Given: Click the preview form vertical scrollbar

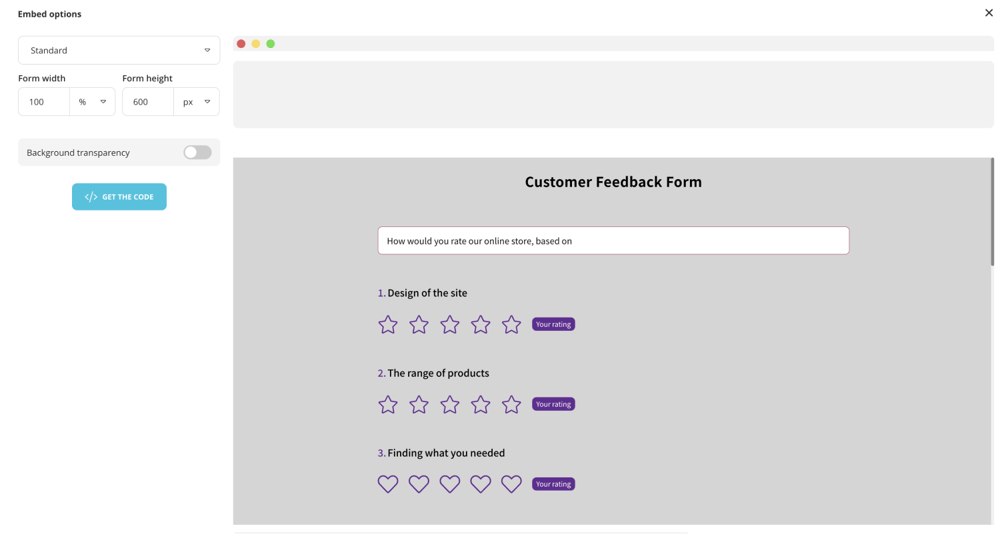Looking at the screenshot, I should [992, 212].
